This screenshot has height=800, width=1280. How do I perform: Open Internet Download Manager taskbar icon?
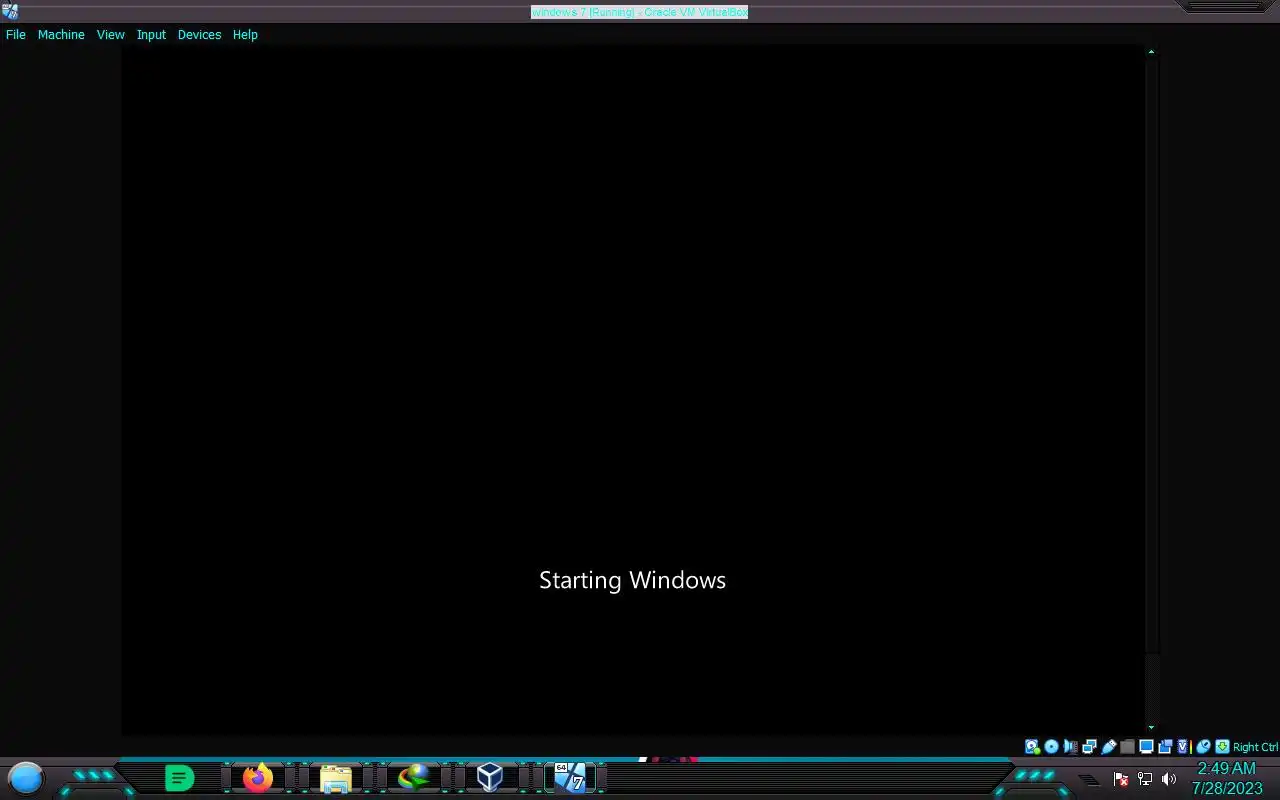click(x=413, y=777)
